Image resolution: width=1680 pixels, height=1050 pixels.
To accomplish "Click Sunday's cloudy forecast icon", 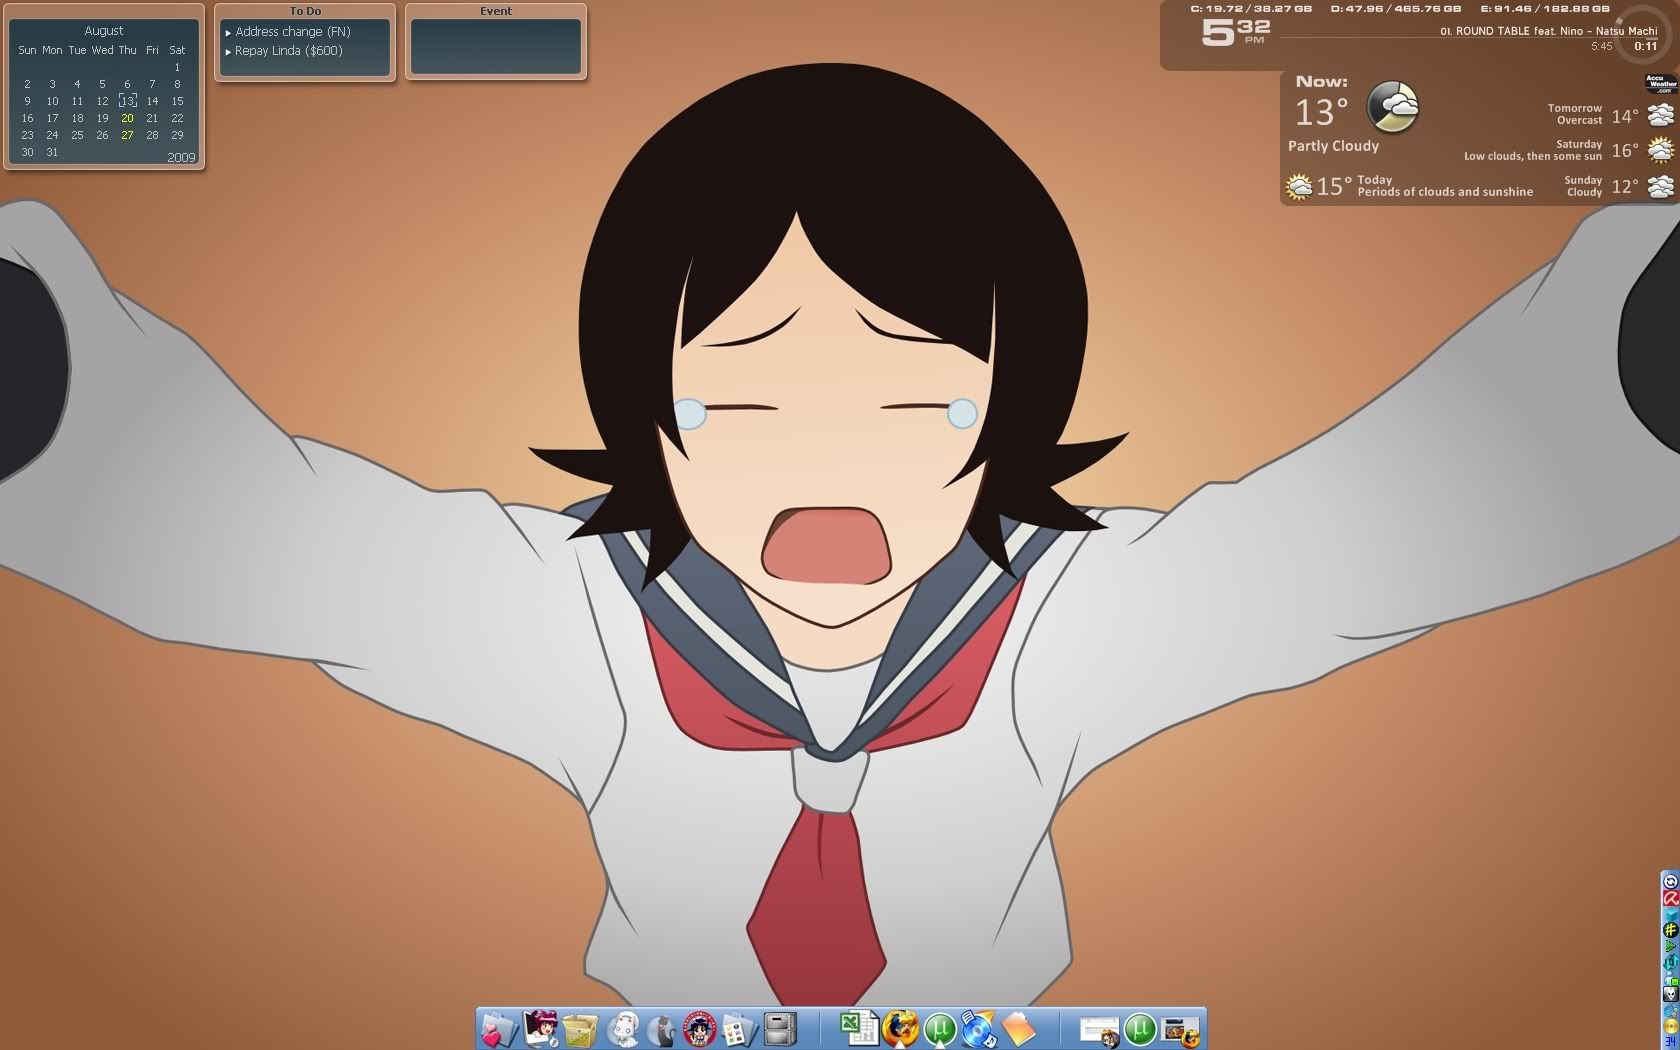I will 1660,186.
